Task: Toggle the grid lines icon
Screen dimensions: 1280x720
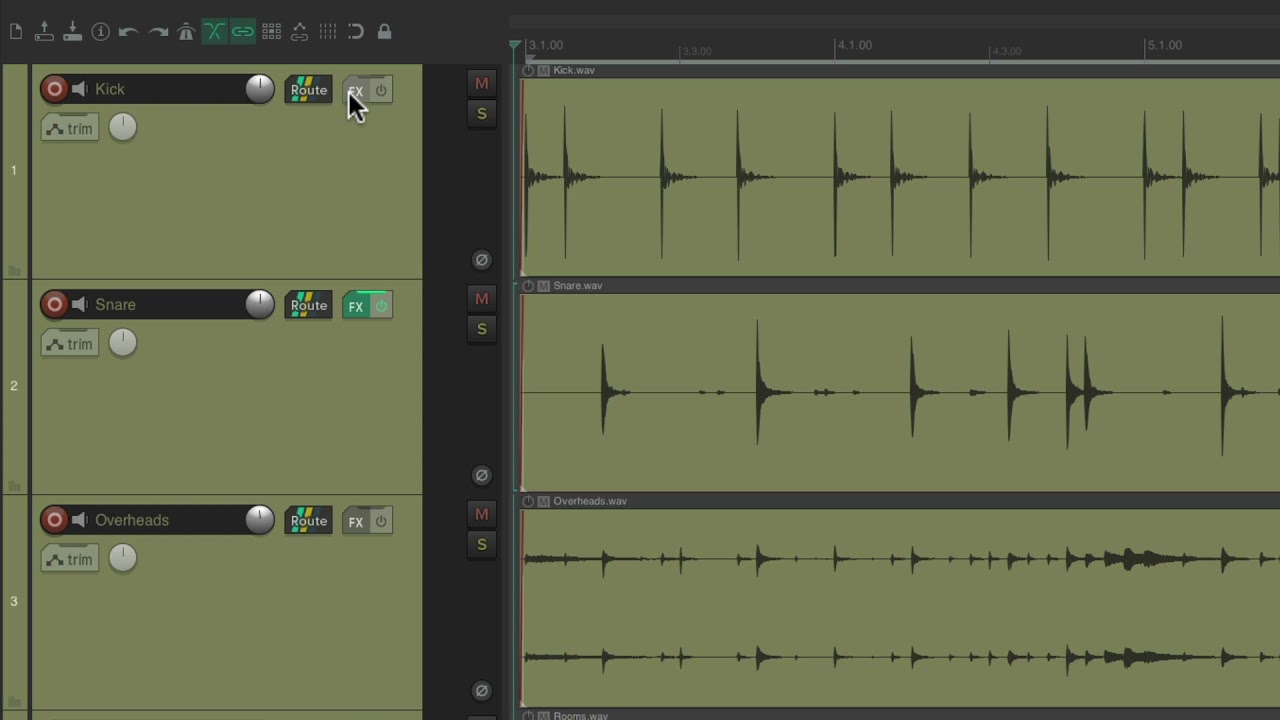Action: (327, 32)
